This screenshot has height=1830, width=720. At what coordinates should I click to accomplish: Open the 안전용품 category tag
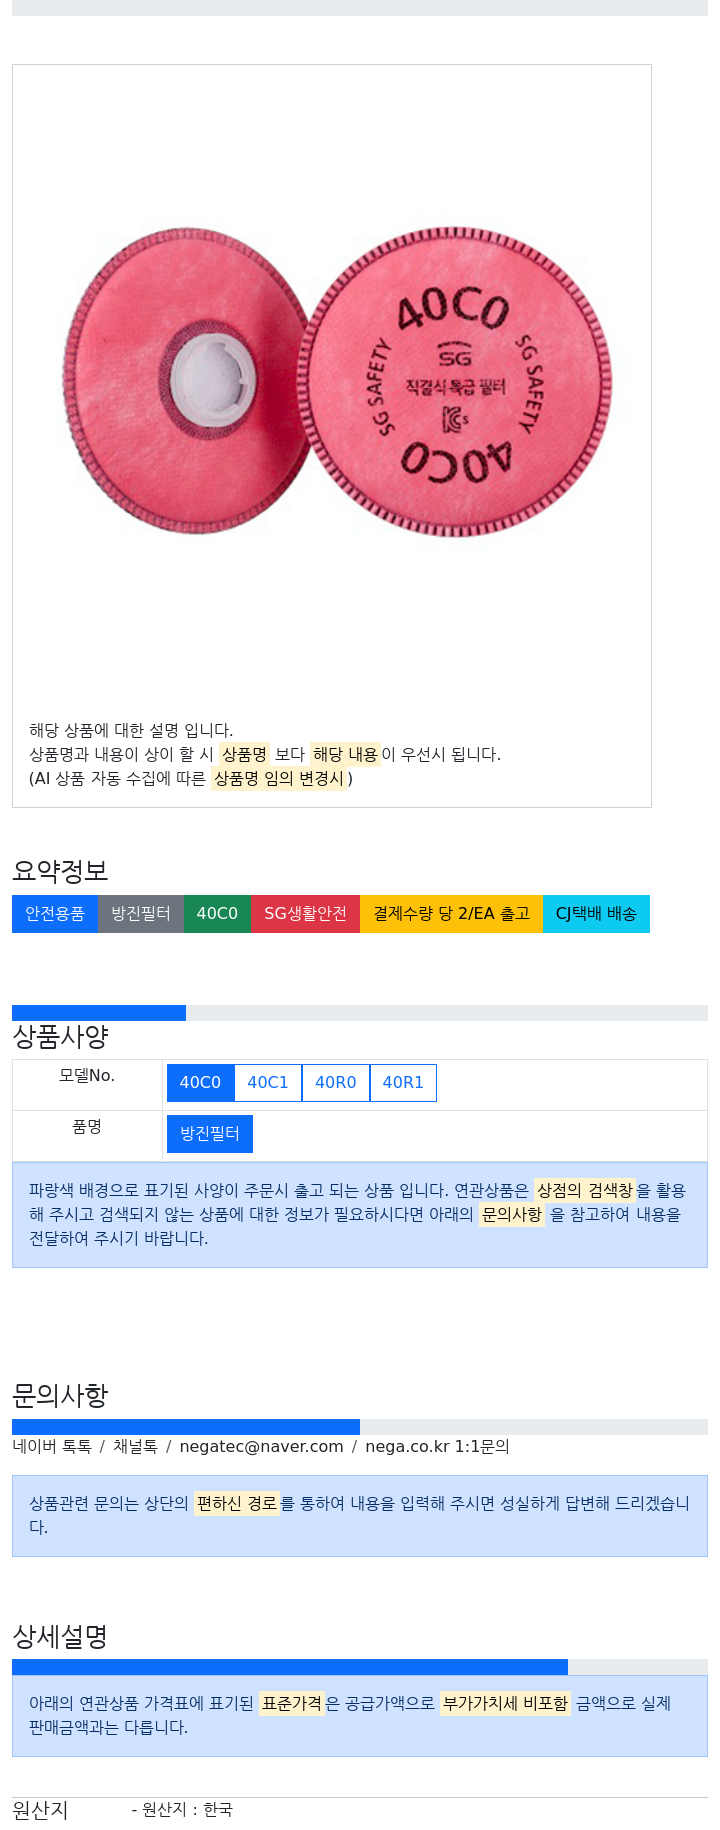[55, 914]
